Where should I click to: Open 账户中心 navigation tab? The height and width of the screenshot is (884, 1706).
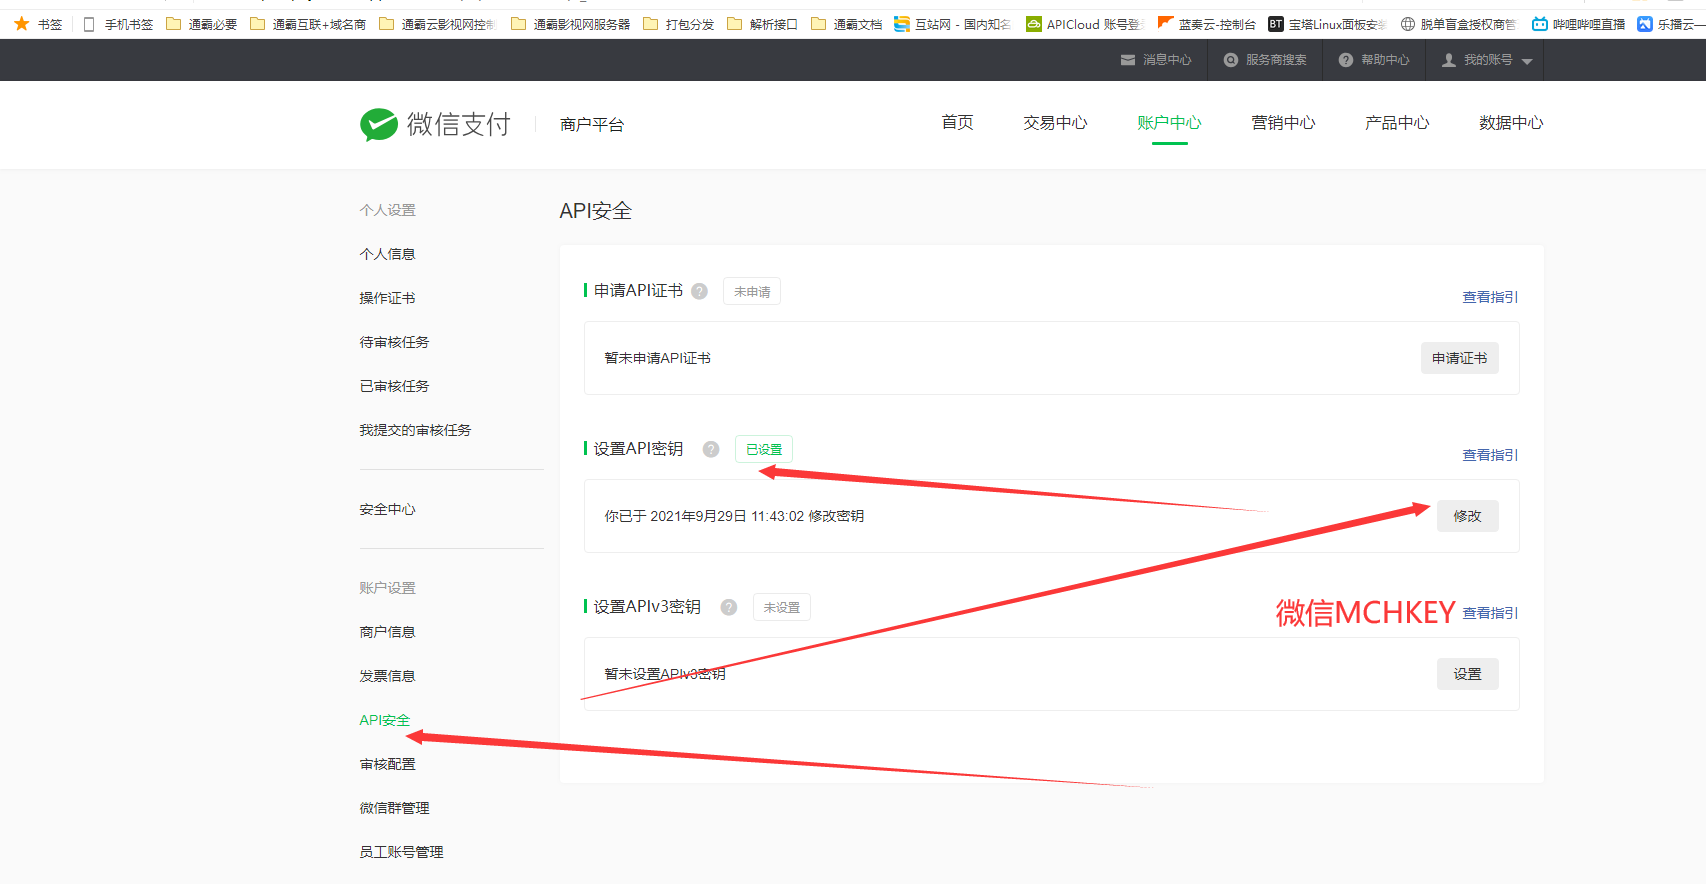1169,122
